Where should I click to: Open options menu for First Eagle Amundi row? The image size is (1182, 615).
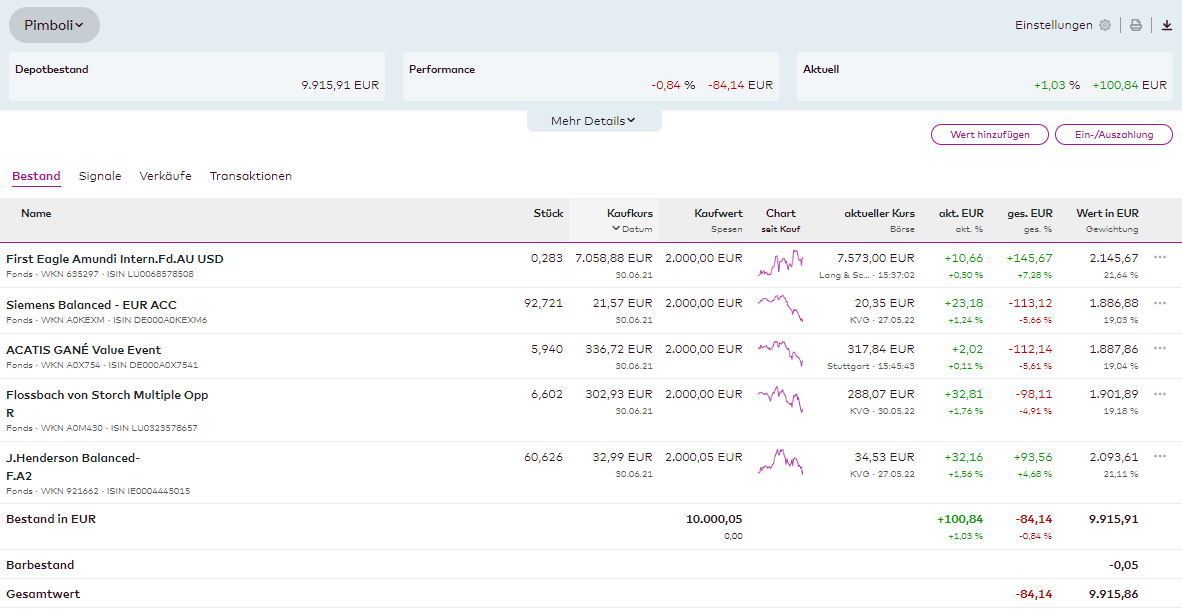1160,257
